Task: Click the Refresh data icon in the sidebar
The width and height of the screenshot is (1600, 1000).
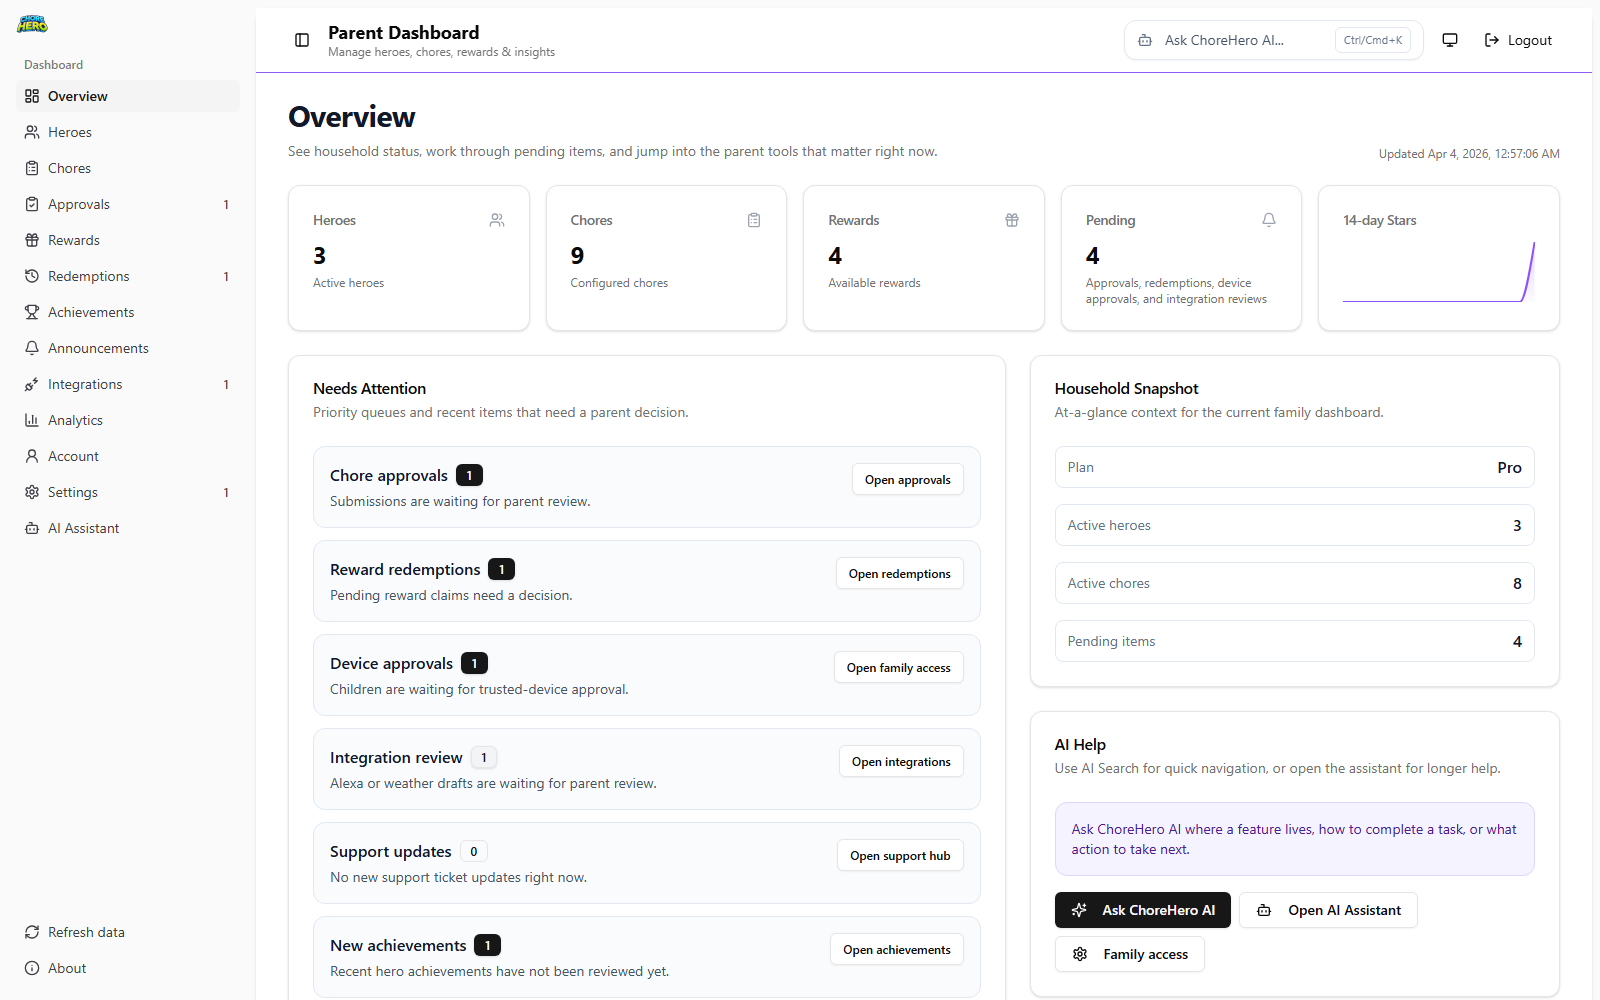Action: pos(31,931)
